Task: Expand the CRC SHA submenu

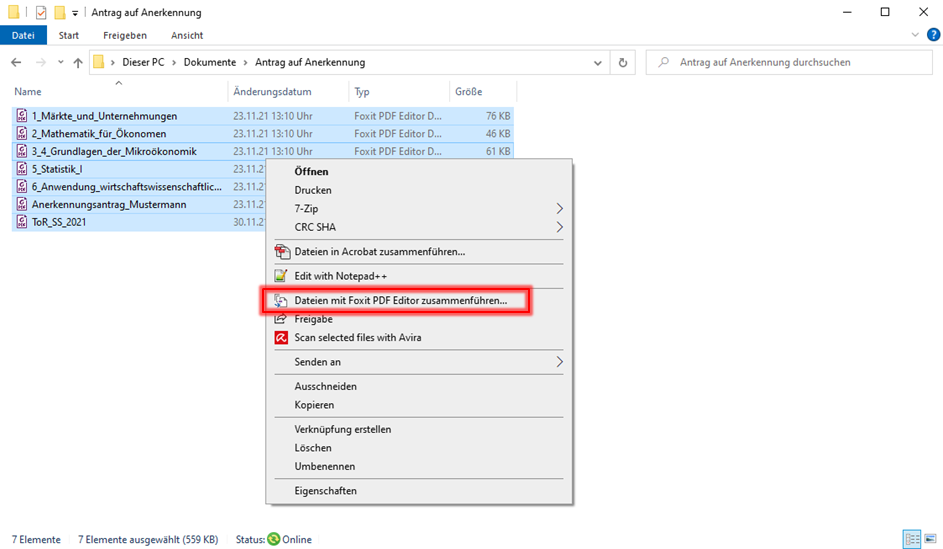Action: (559, 227)
